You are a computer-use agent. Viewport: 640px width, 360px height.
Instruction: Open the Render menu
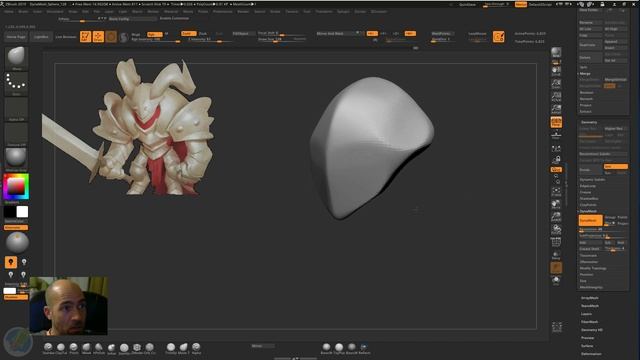tap(243, 11)
